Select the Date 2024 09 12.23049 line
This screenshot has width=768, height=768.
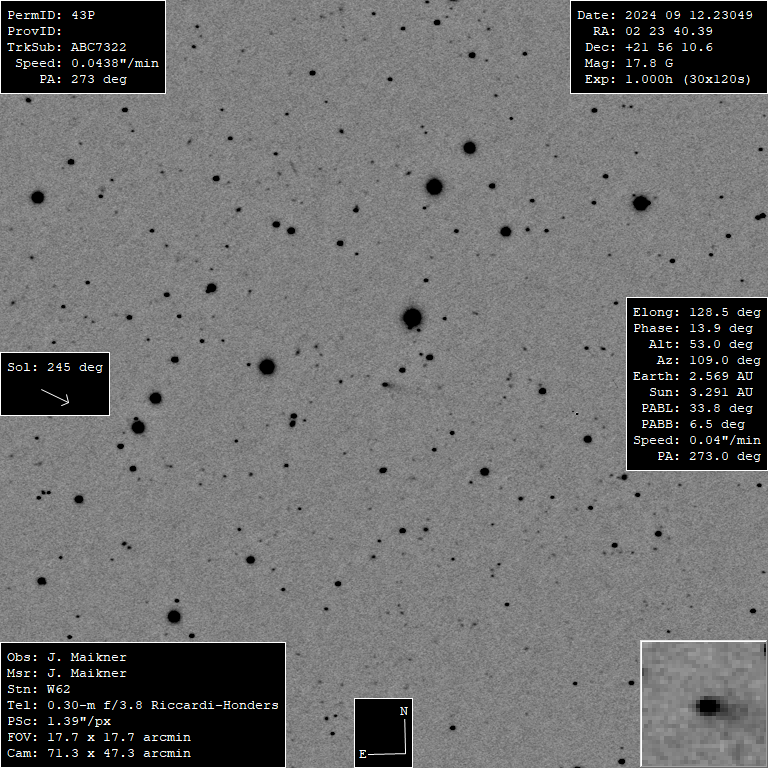pos(664,15)
